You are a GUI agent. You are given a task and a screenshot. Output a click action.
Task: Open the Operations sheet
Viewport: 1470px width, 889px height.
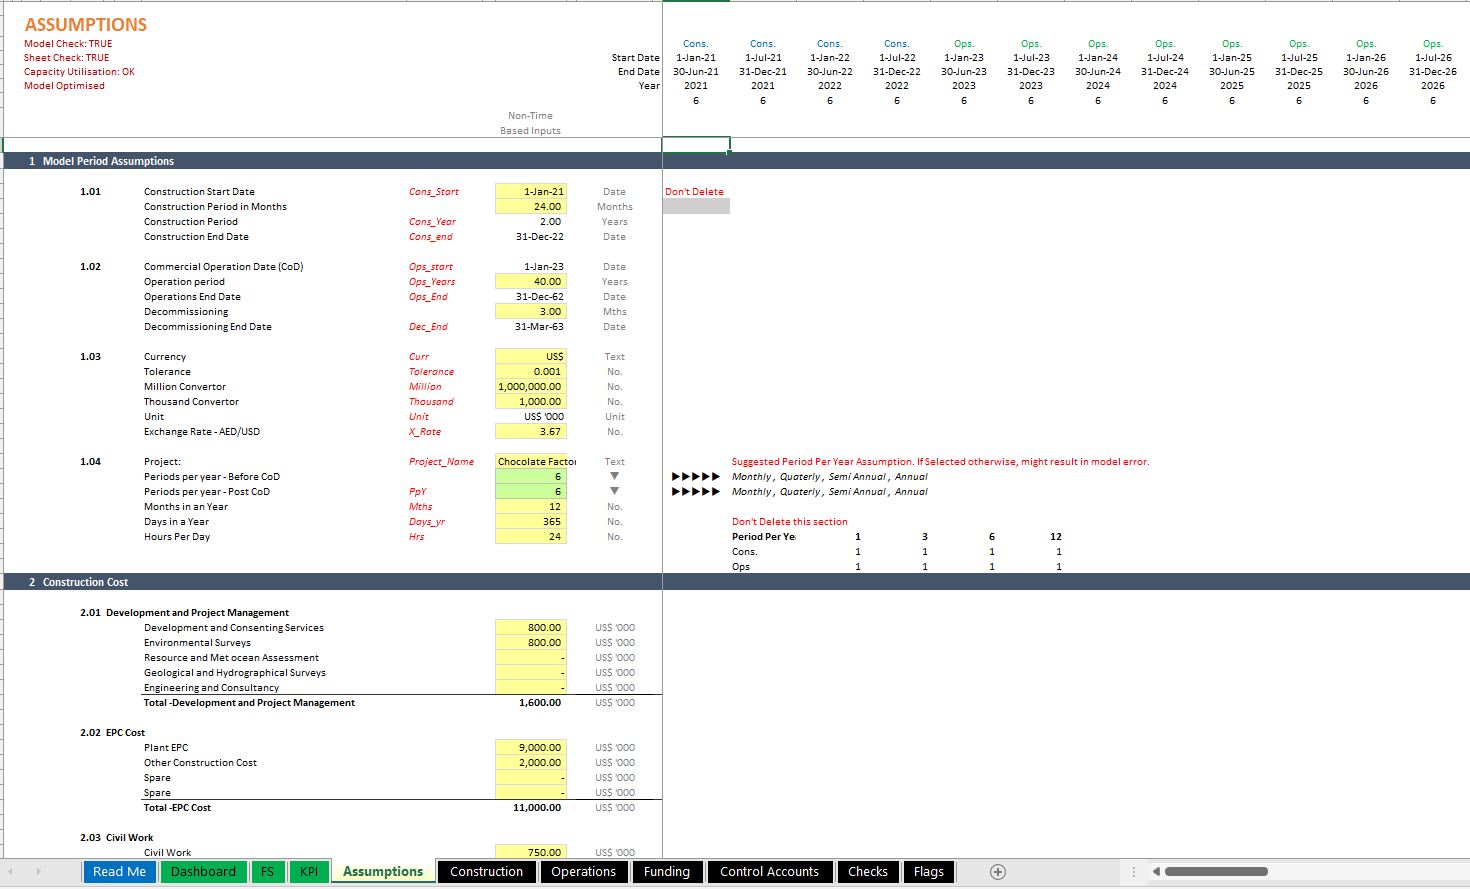pyautogui.click(x=584, y=871)
